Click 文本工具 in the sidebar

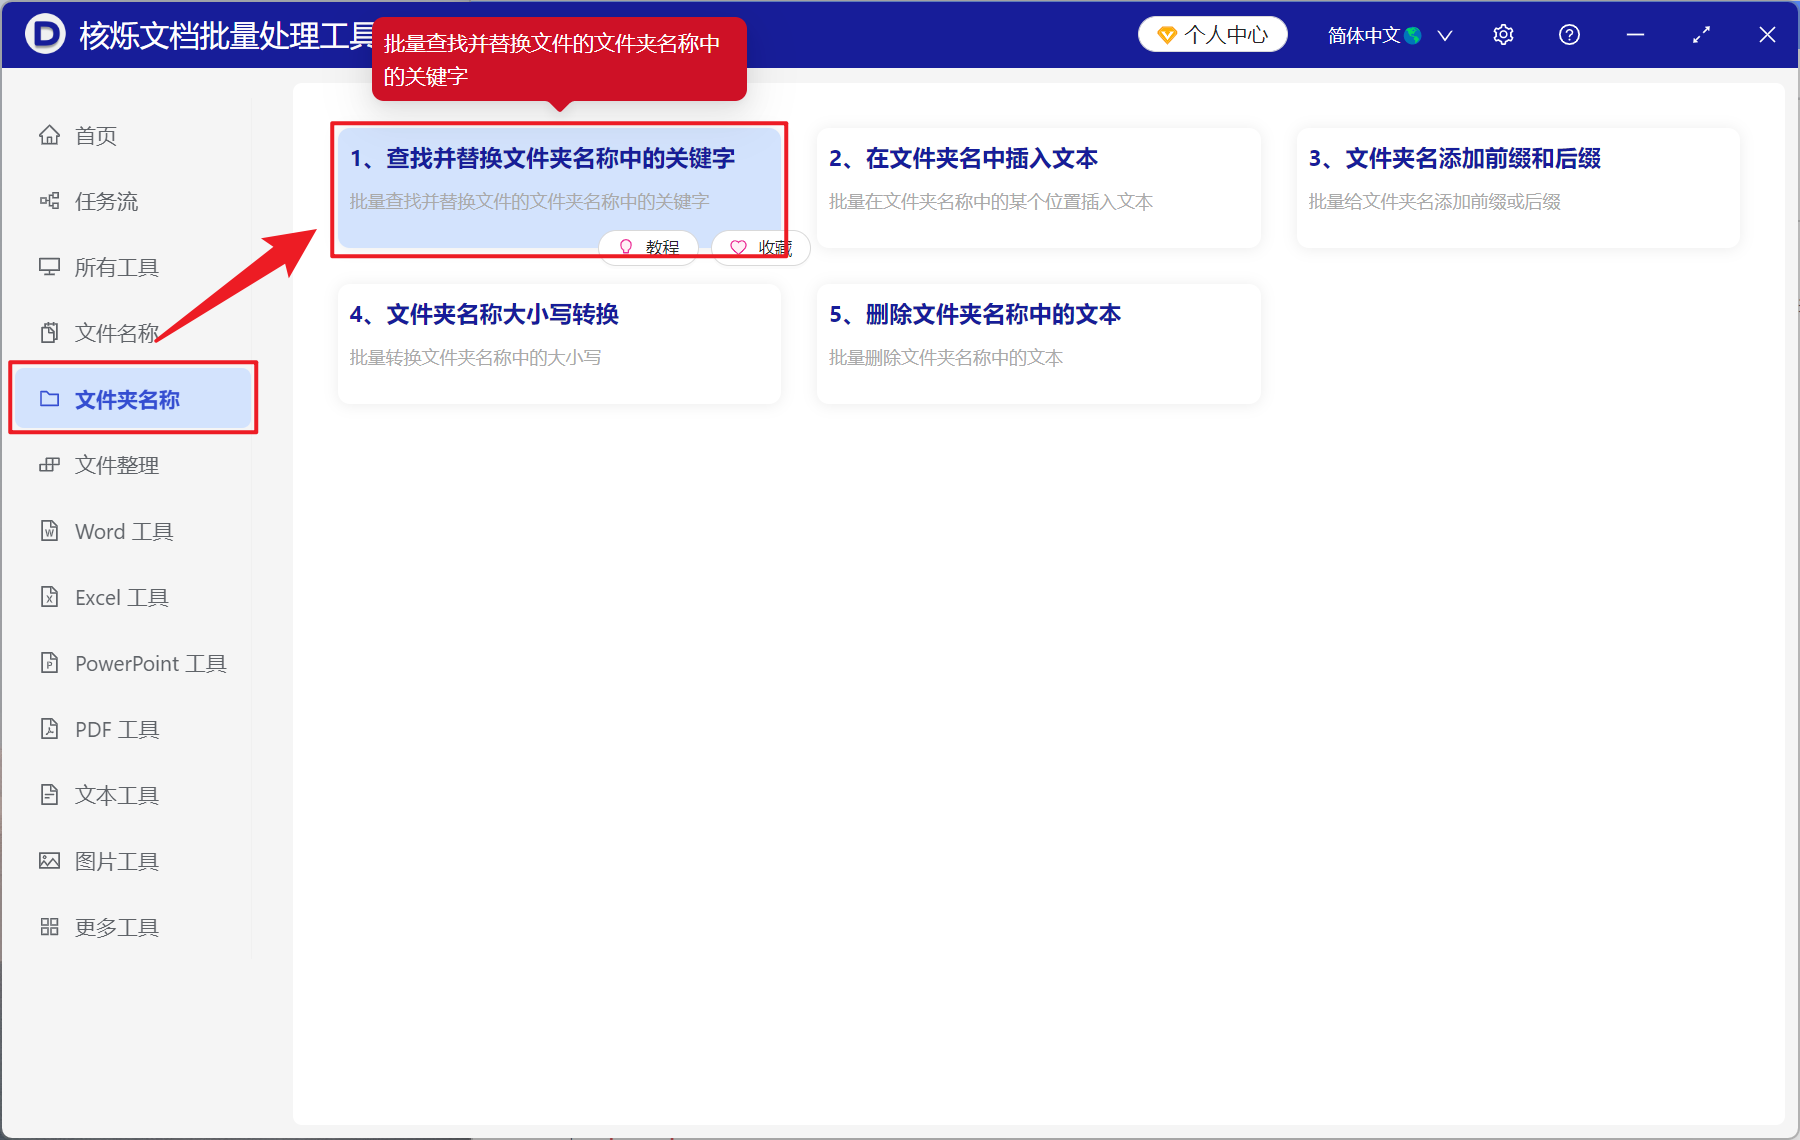pos(115,794)
